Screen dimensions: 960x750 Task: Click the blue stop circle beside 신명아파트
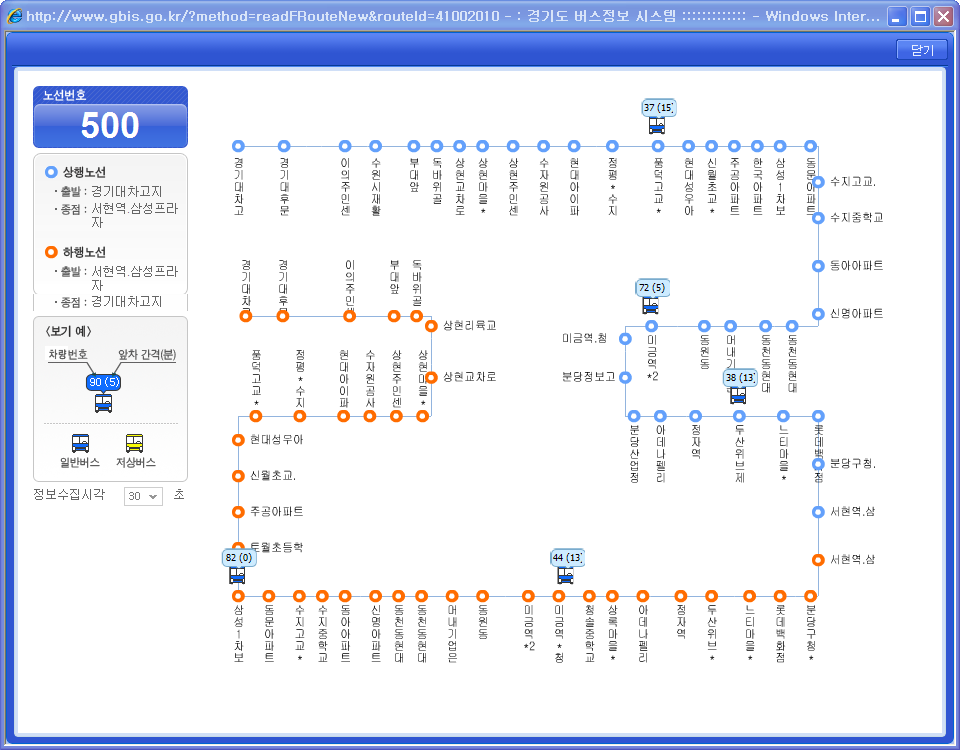pos(818,314)
